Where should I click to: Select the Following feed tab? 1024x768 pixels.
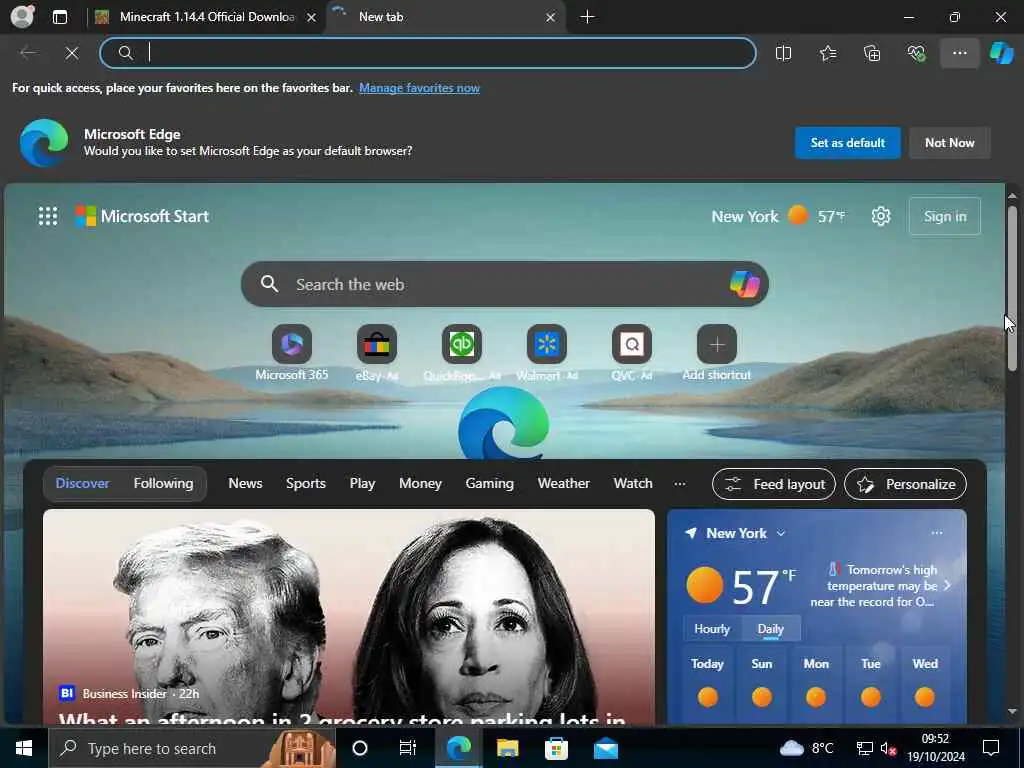[163, 483]
